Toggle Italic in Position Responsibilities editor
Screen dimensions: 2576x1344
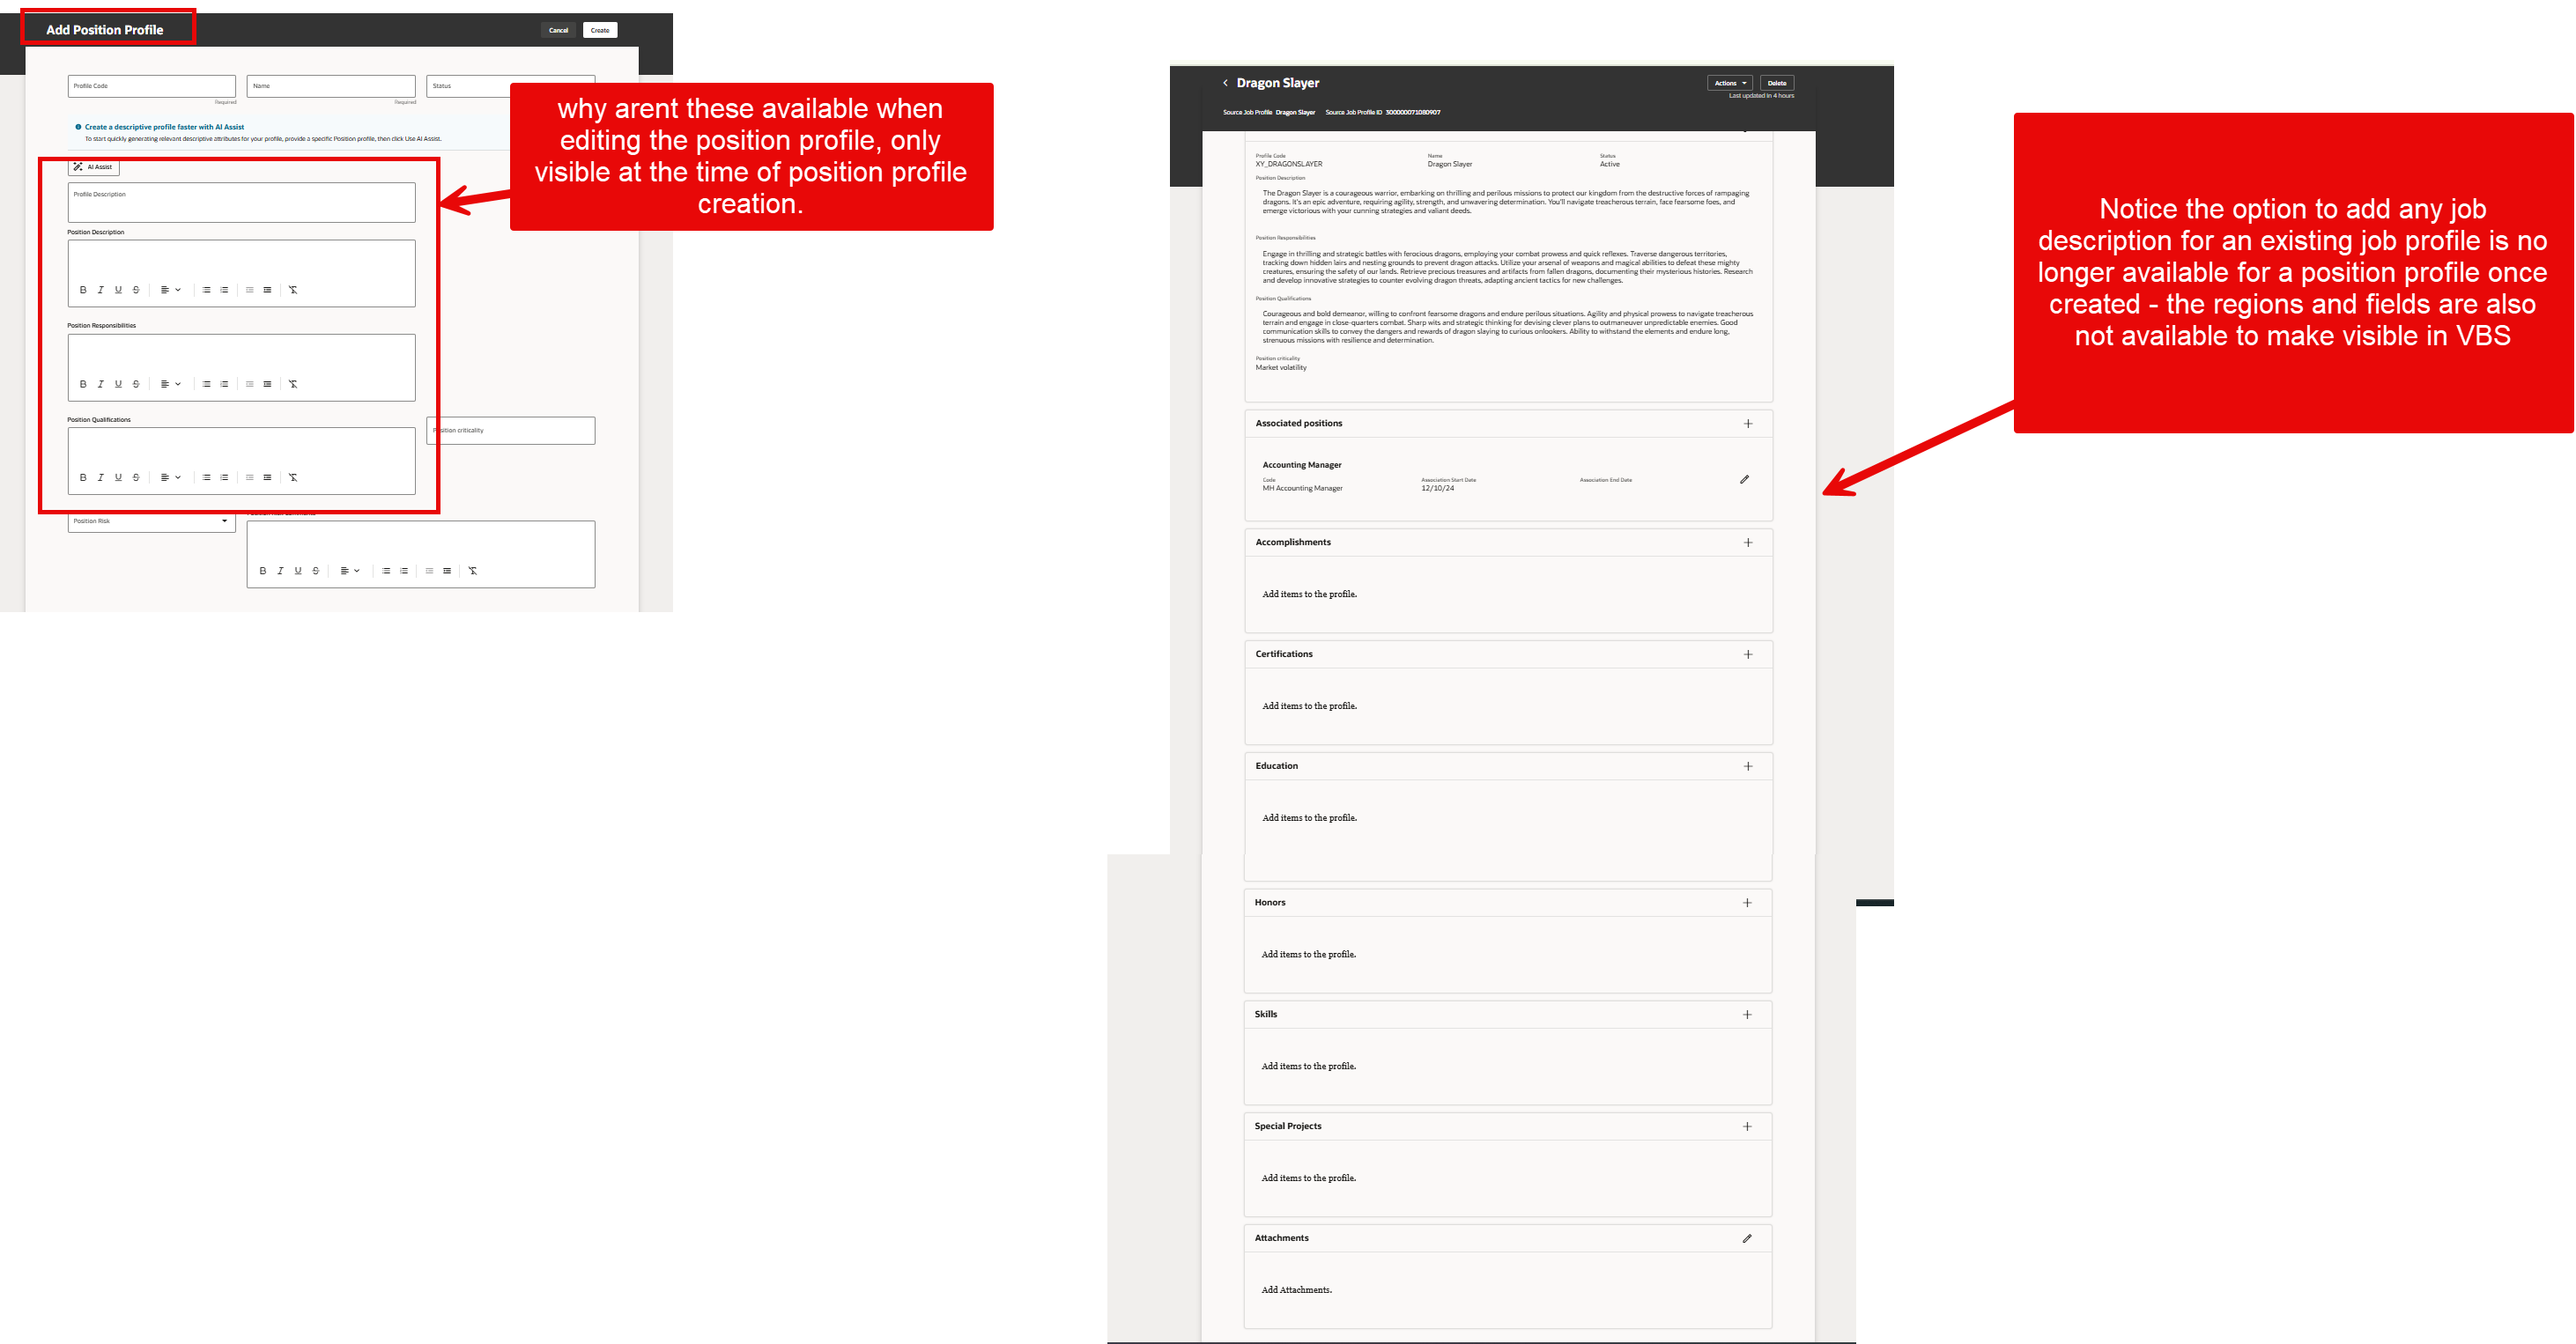tap(100, 384)
